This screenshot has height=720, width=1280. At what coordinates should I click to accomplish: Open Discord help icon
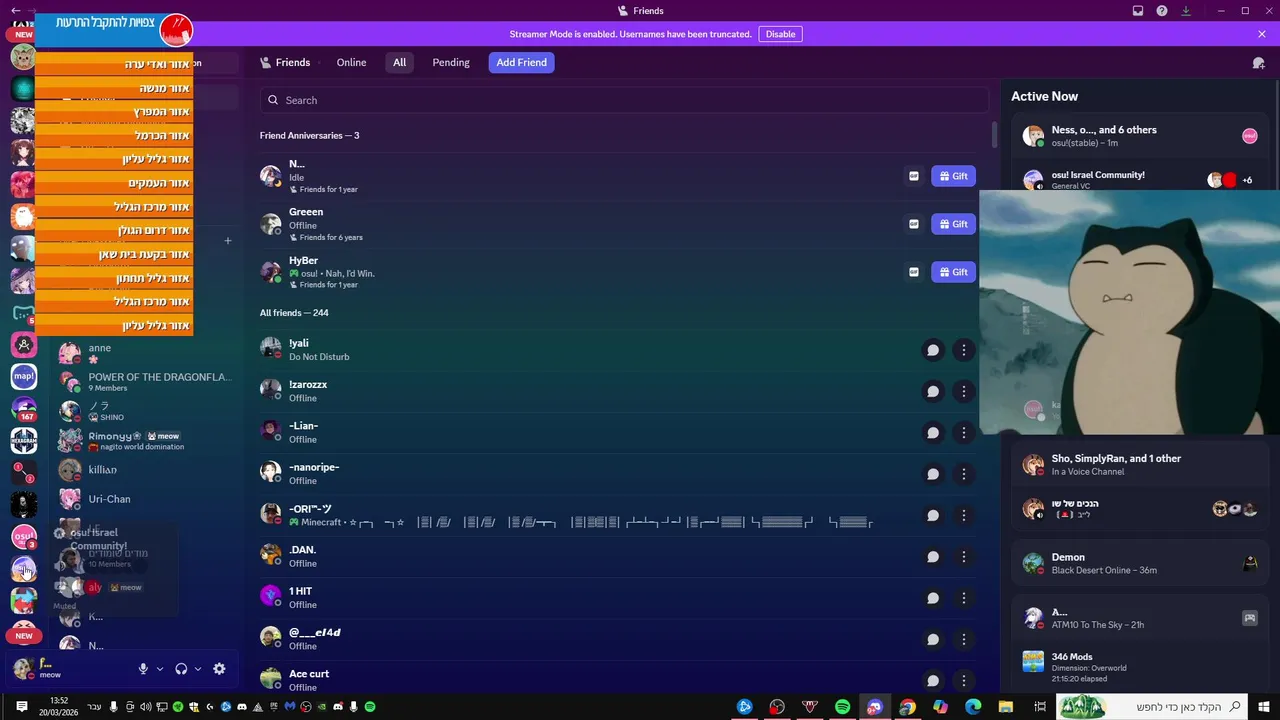pos(1162,11)
